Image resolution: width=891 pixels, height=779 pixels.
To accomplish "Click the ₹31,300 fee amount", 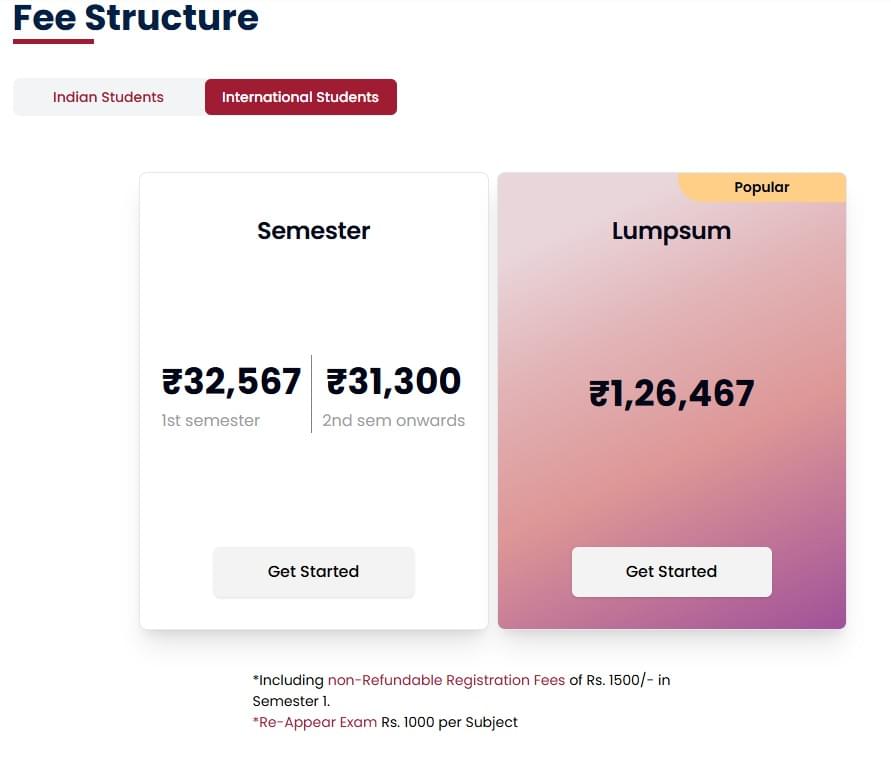I will 394,381.
